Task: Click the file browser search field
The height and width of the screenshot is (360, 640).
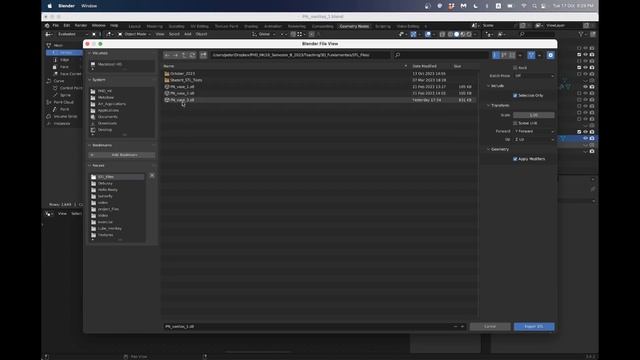Action: tap(441, 55)
